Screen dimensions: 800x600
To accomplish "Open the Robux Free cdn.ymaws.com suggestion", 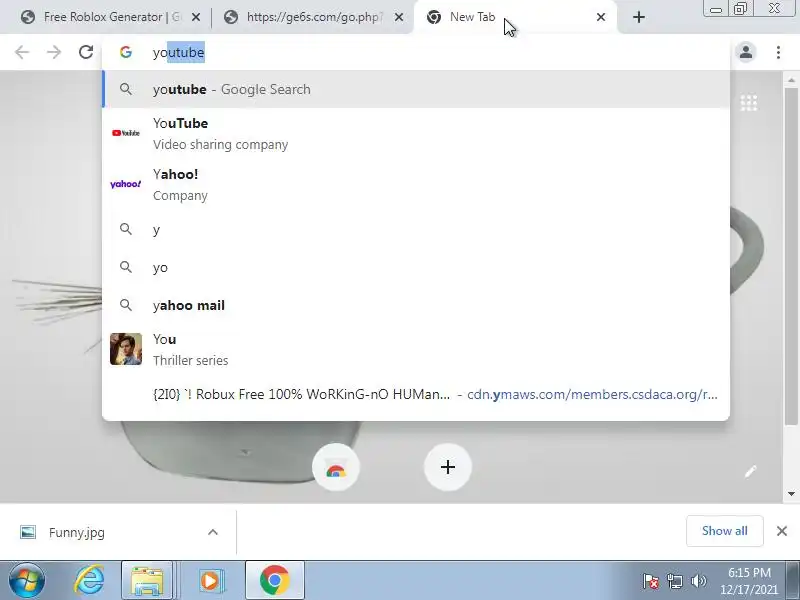I will (416, 394).
